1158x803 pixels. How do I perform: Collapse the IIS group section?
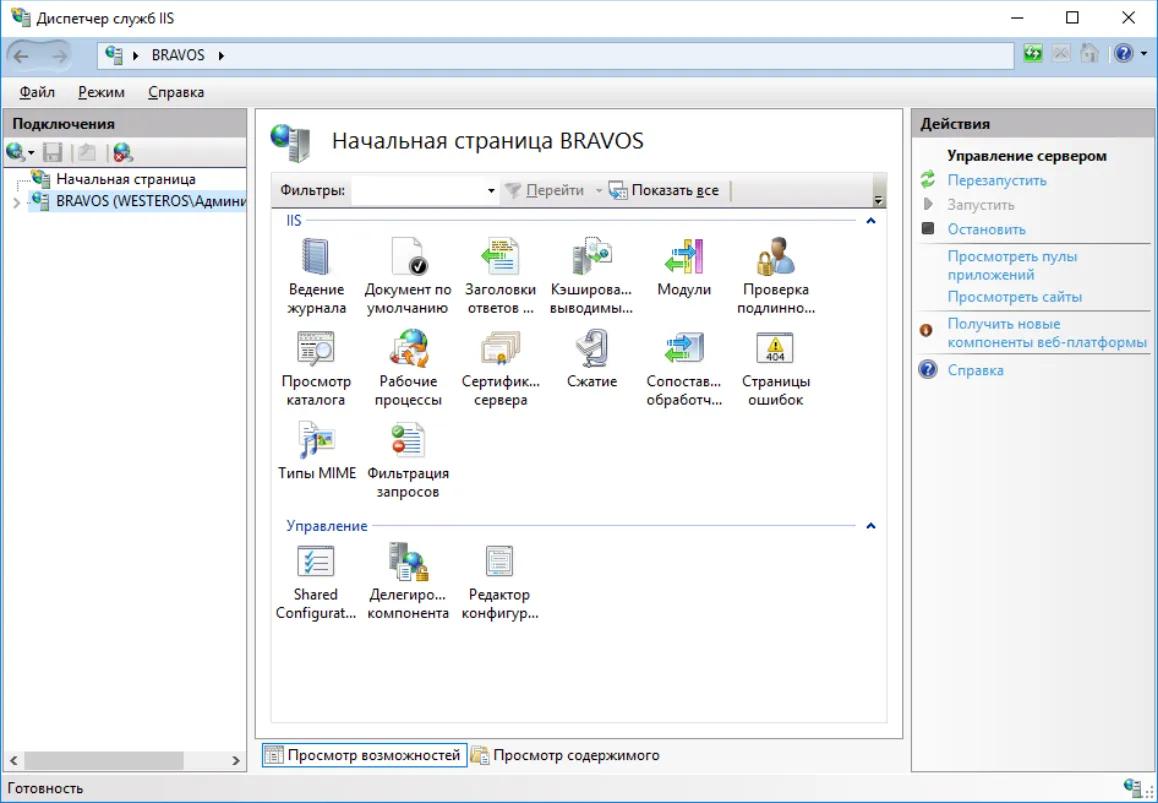click(871, 221)
